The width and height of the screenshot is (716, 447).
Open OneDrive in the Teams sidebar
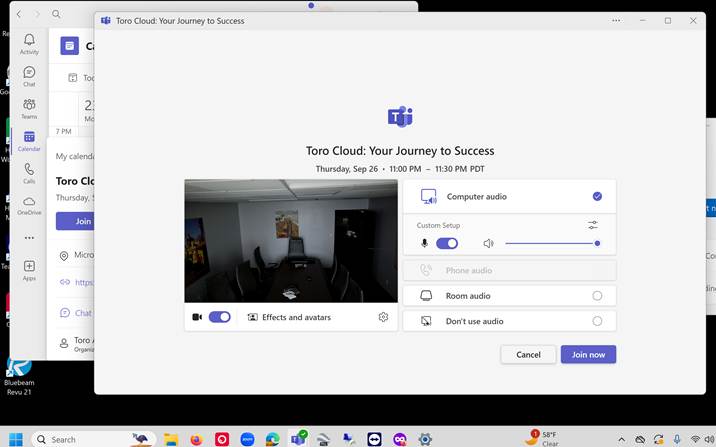click(x=29, y=205)
